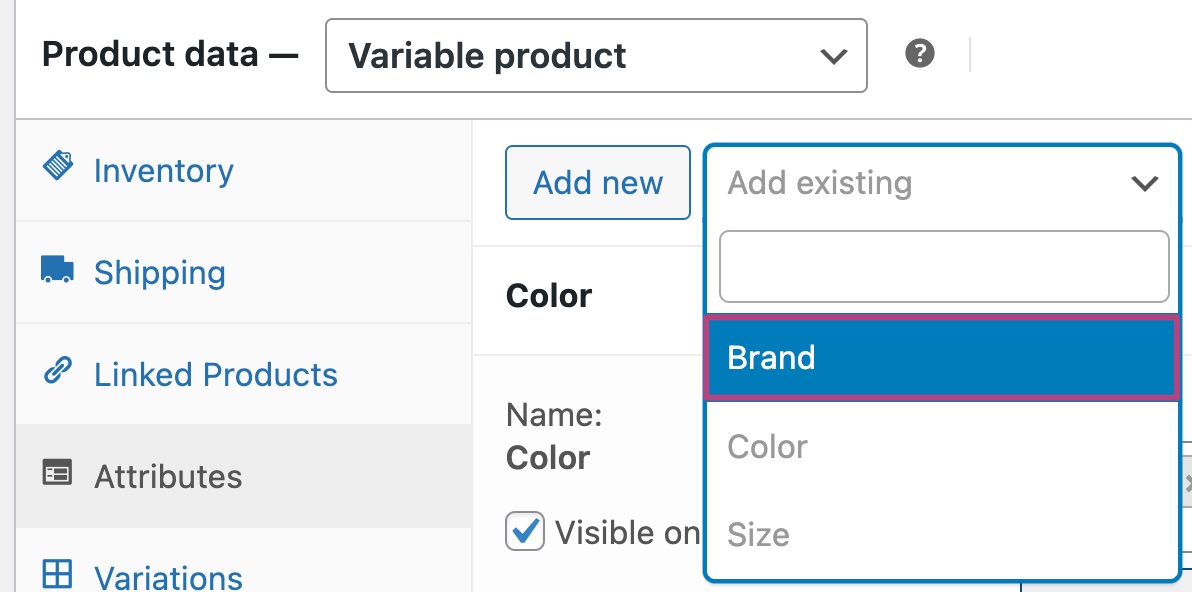
Task: Switch to the Shipping tab
Action: [x=160, y=273]
